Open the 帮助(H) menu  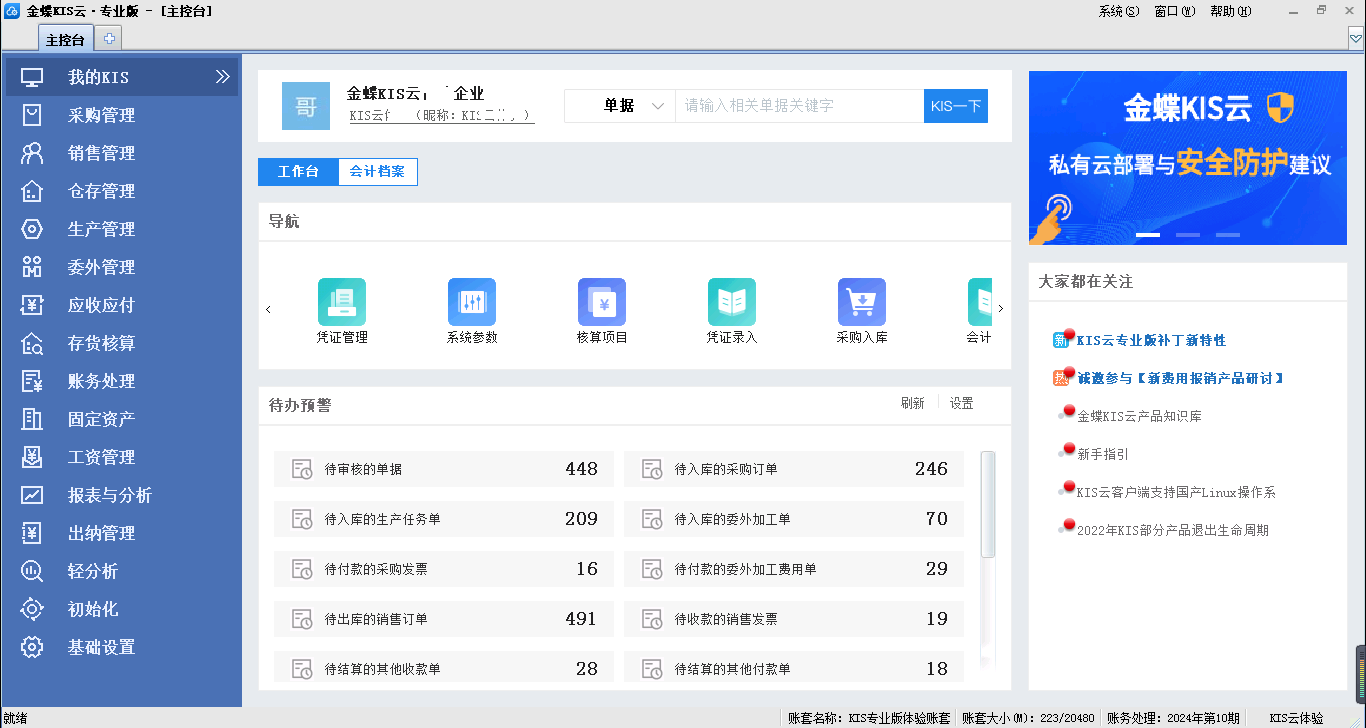click(x=1230, y=12)
